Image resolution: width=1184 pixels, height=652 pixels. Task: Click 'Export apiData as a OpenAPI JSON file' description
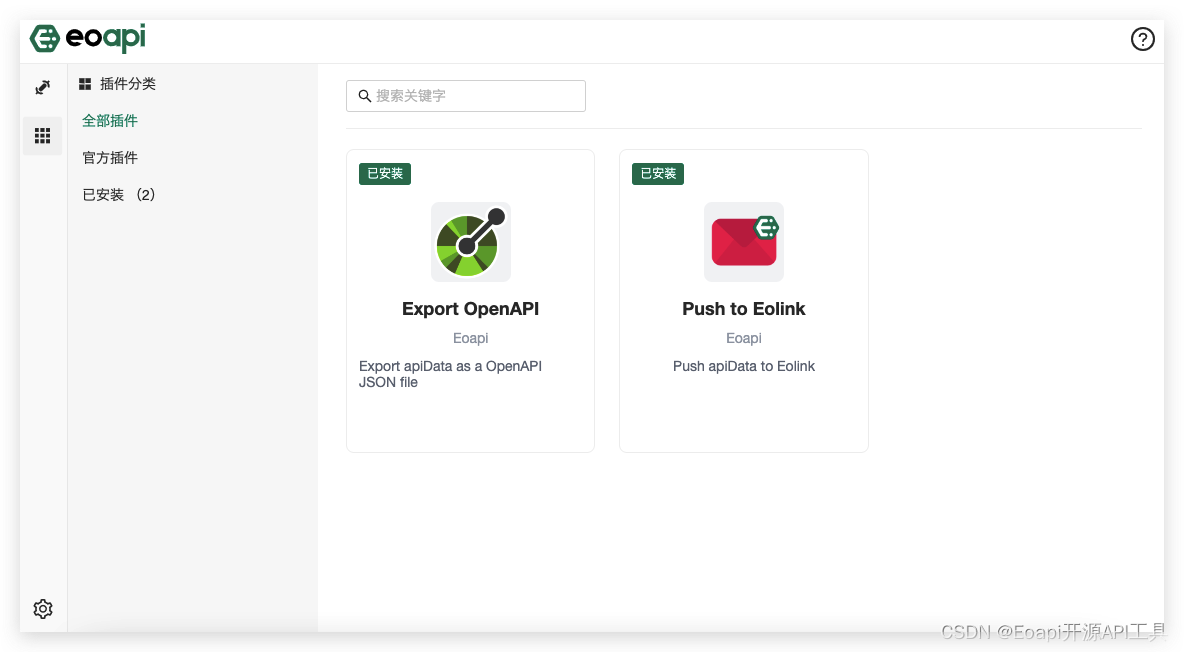451,374
